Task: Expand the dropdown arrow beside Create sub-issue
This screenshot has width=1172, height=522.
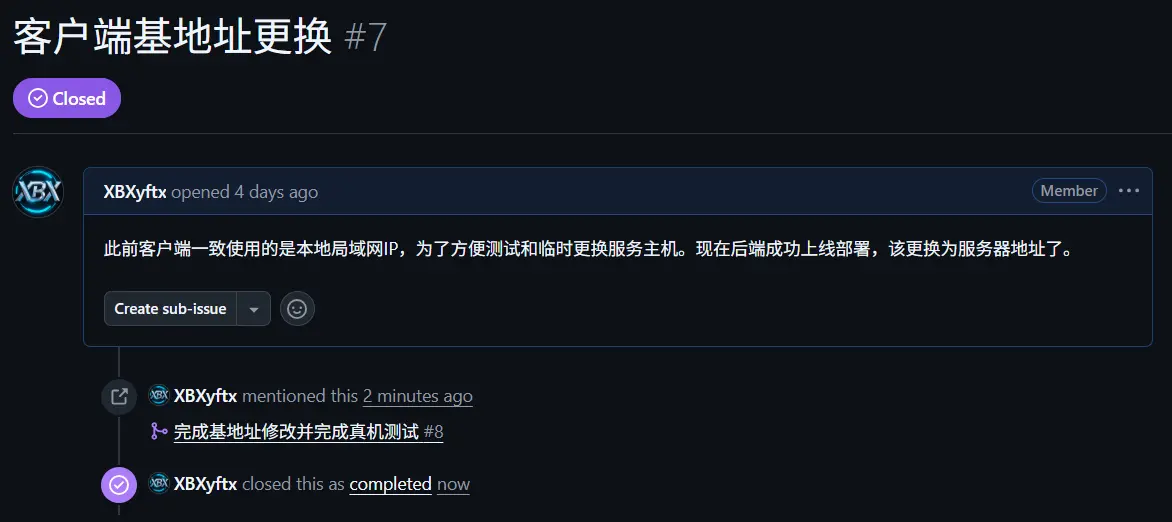Action: [254, 308]
